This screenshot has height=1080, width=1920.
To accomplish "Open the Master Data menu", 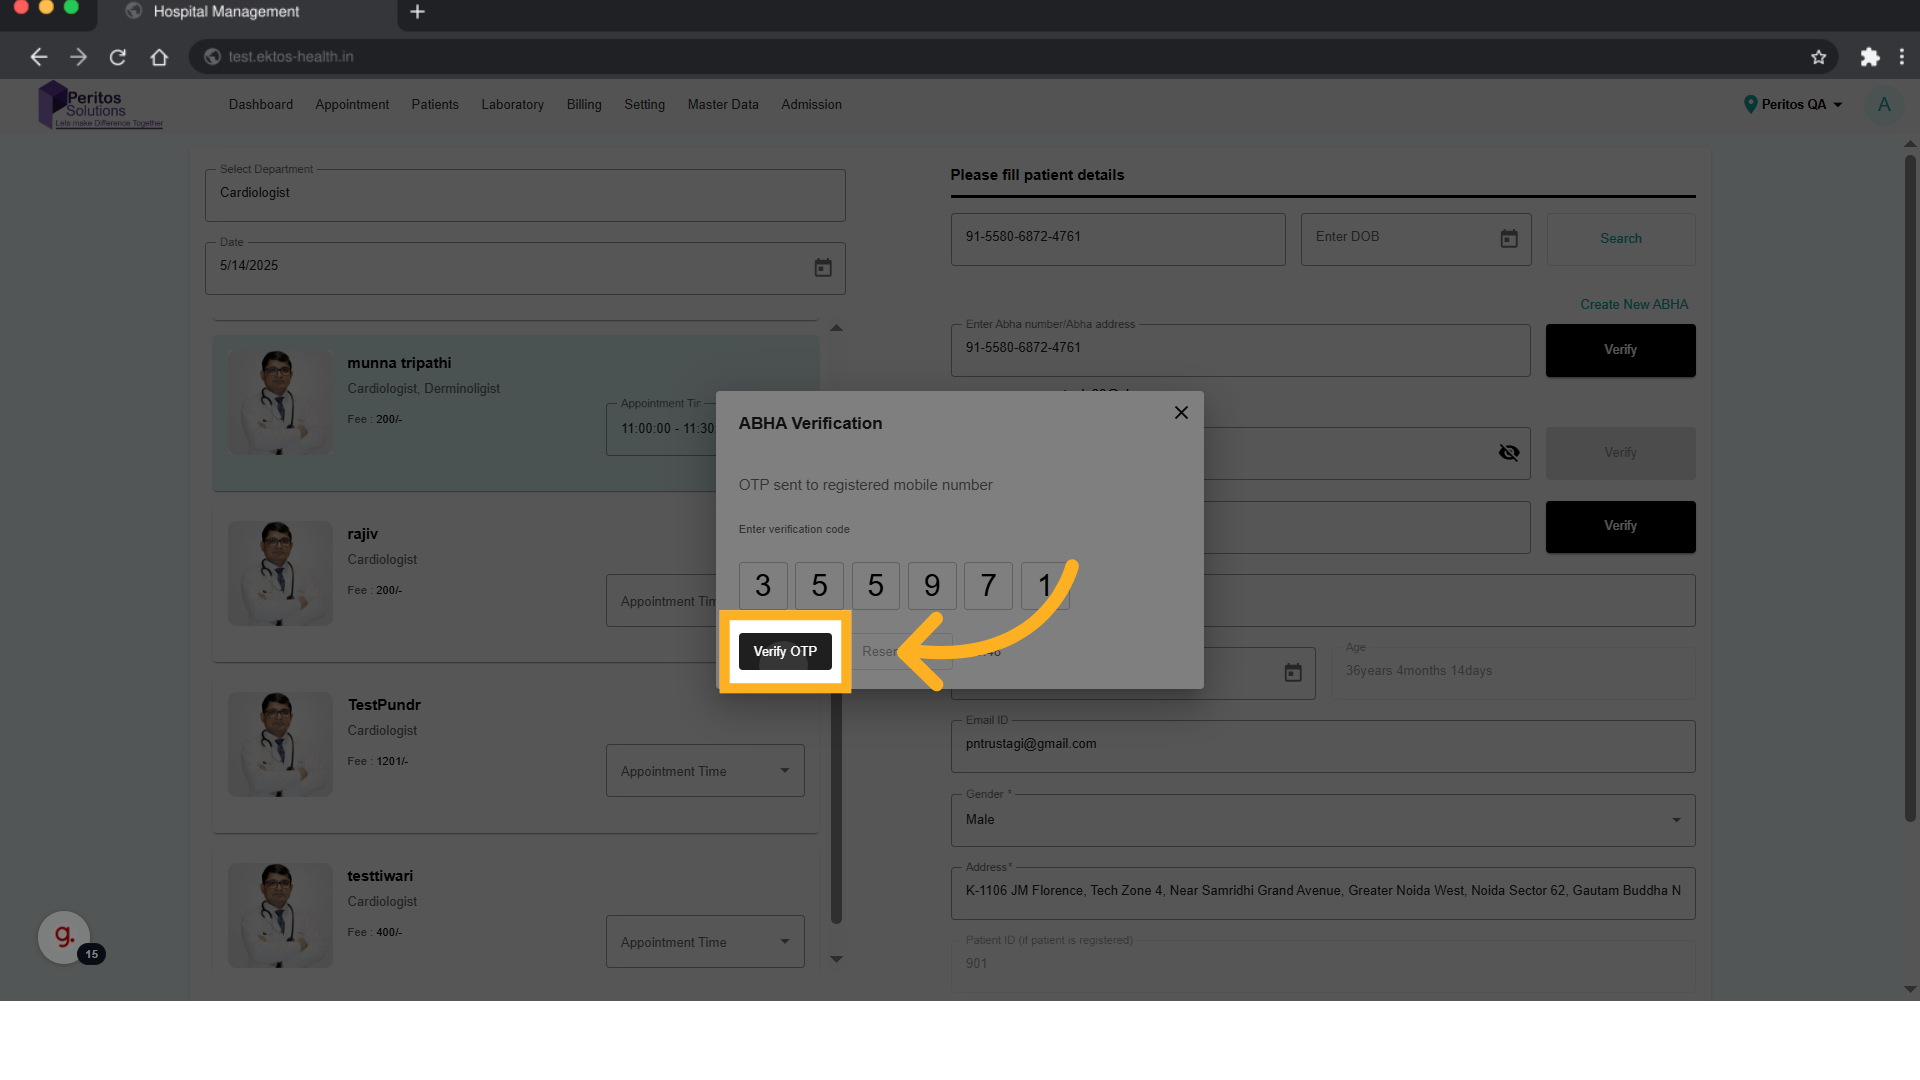I will pos(722,104).
